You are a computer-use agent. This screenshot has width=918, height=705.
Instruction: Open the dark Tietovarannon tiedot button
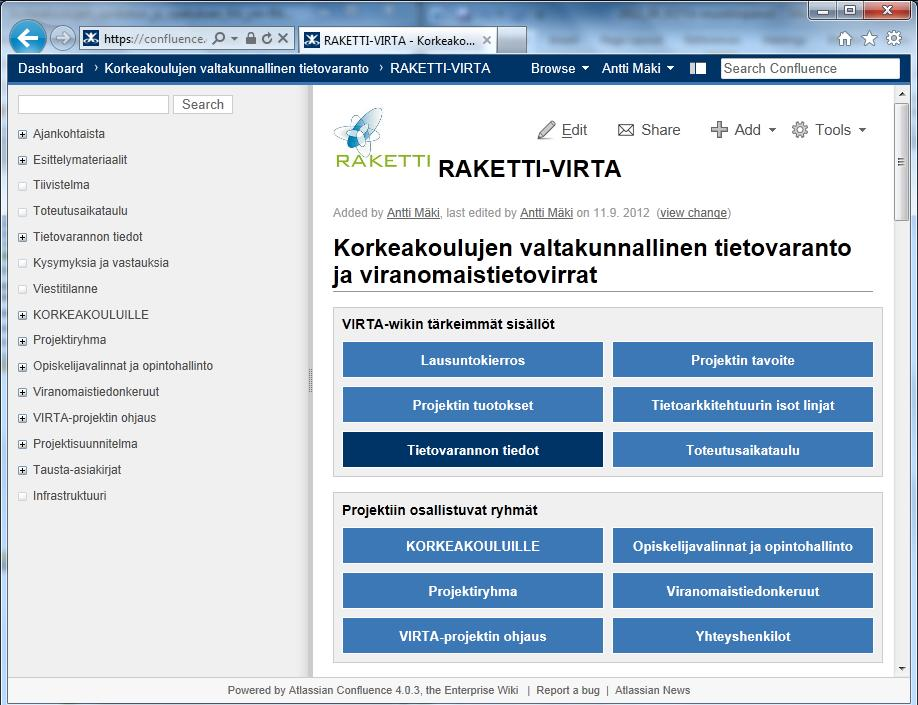(472, 450)
